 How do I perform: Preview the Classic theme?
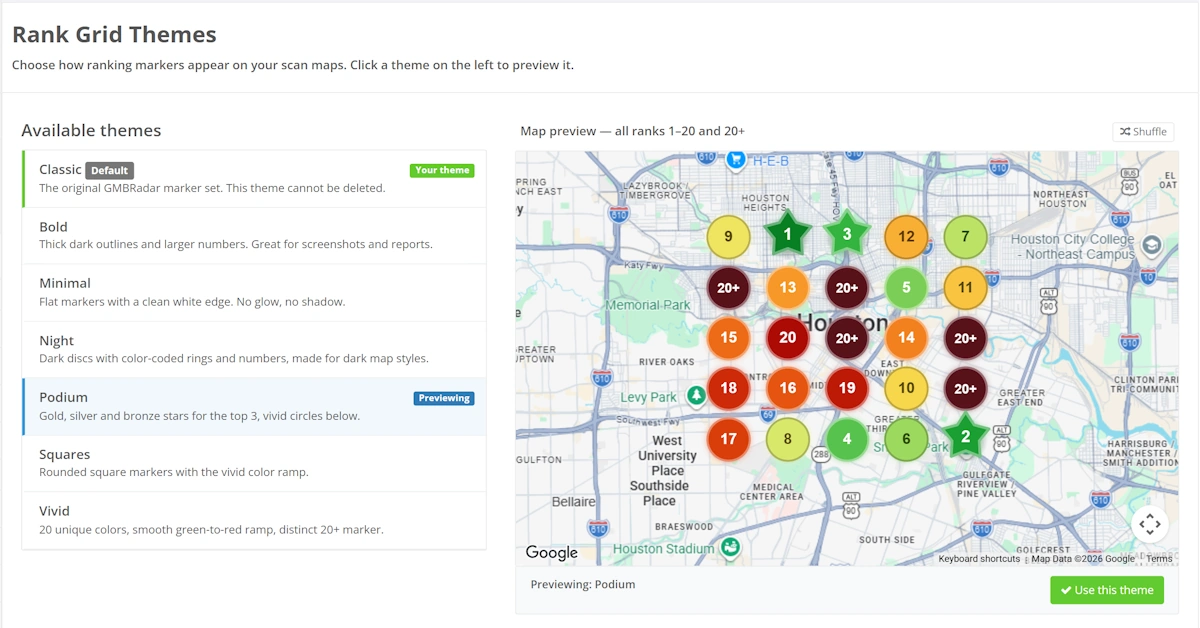click(x=255, y=179)
